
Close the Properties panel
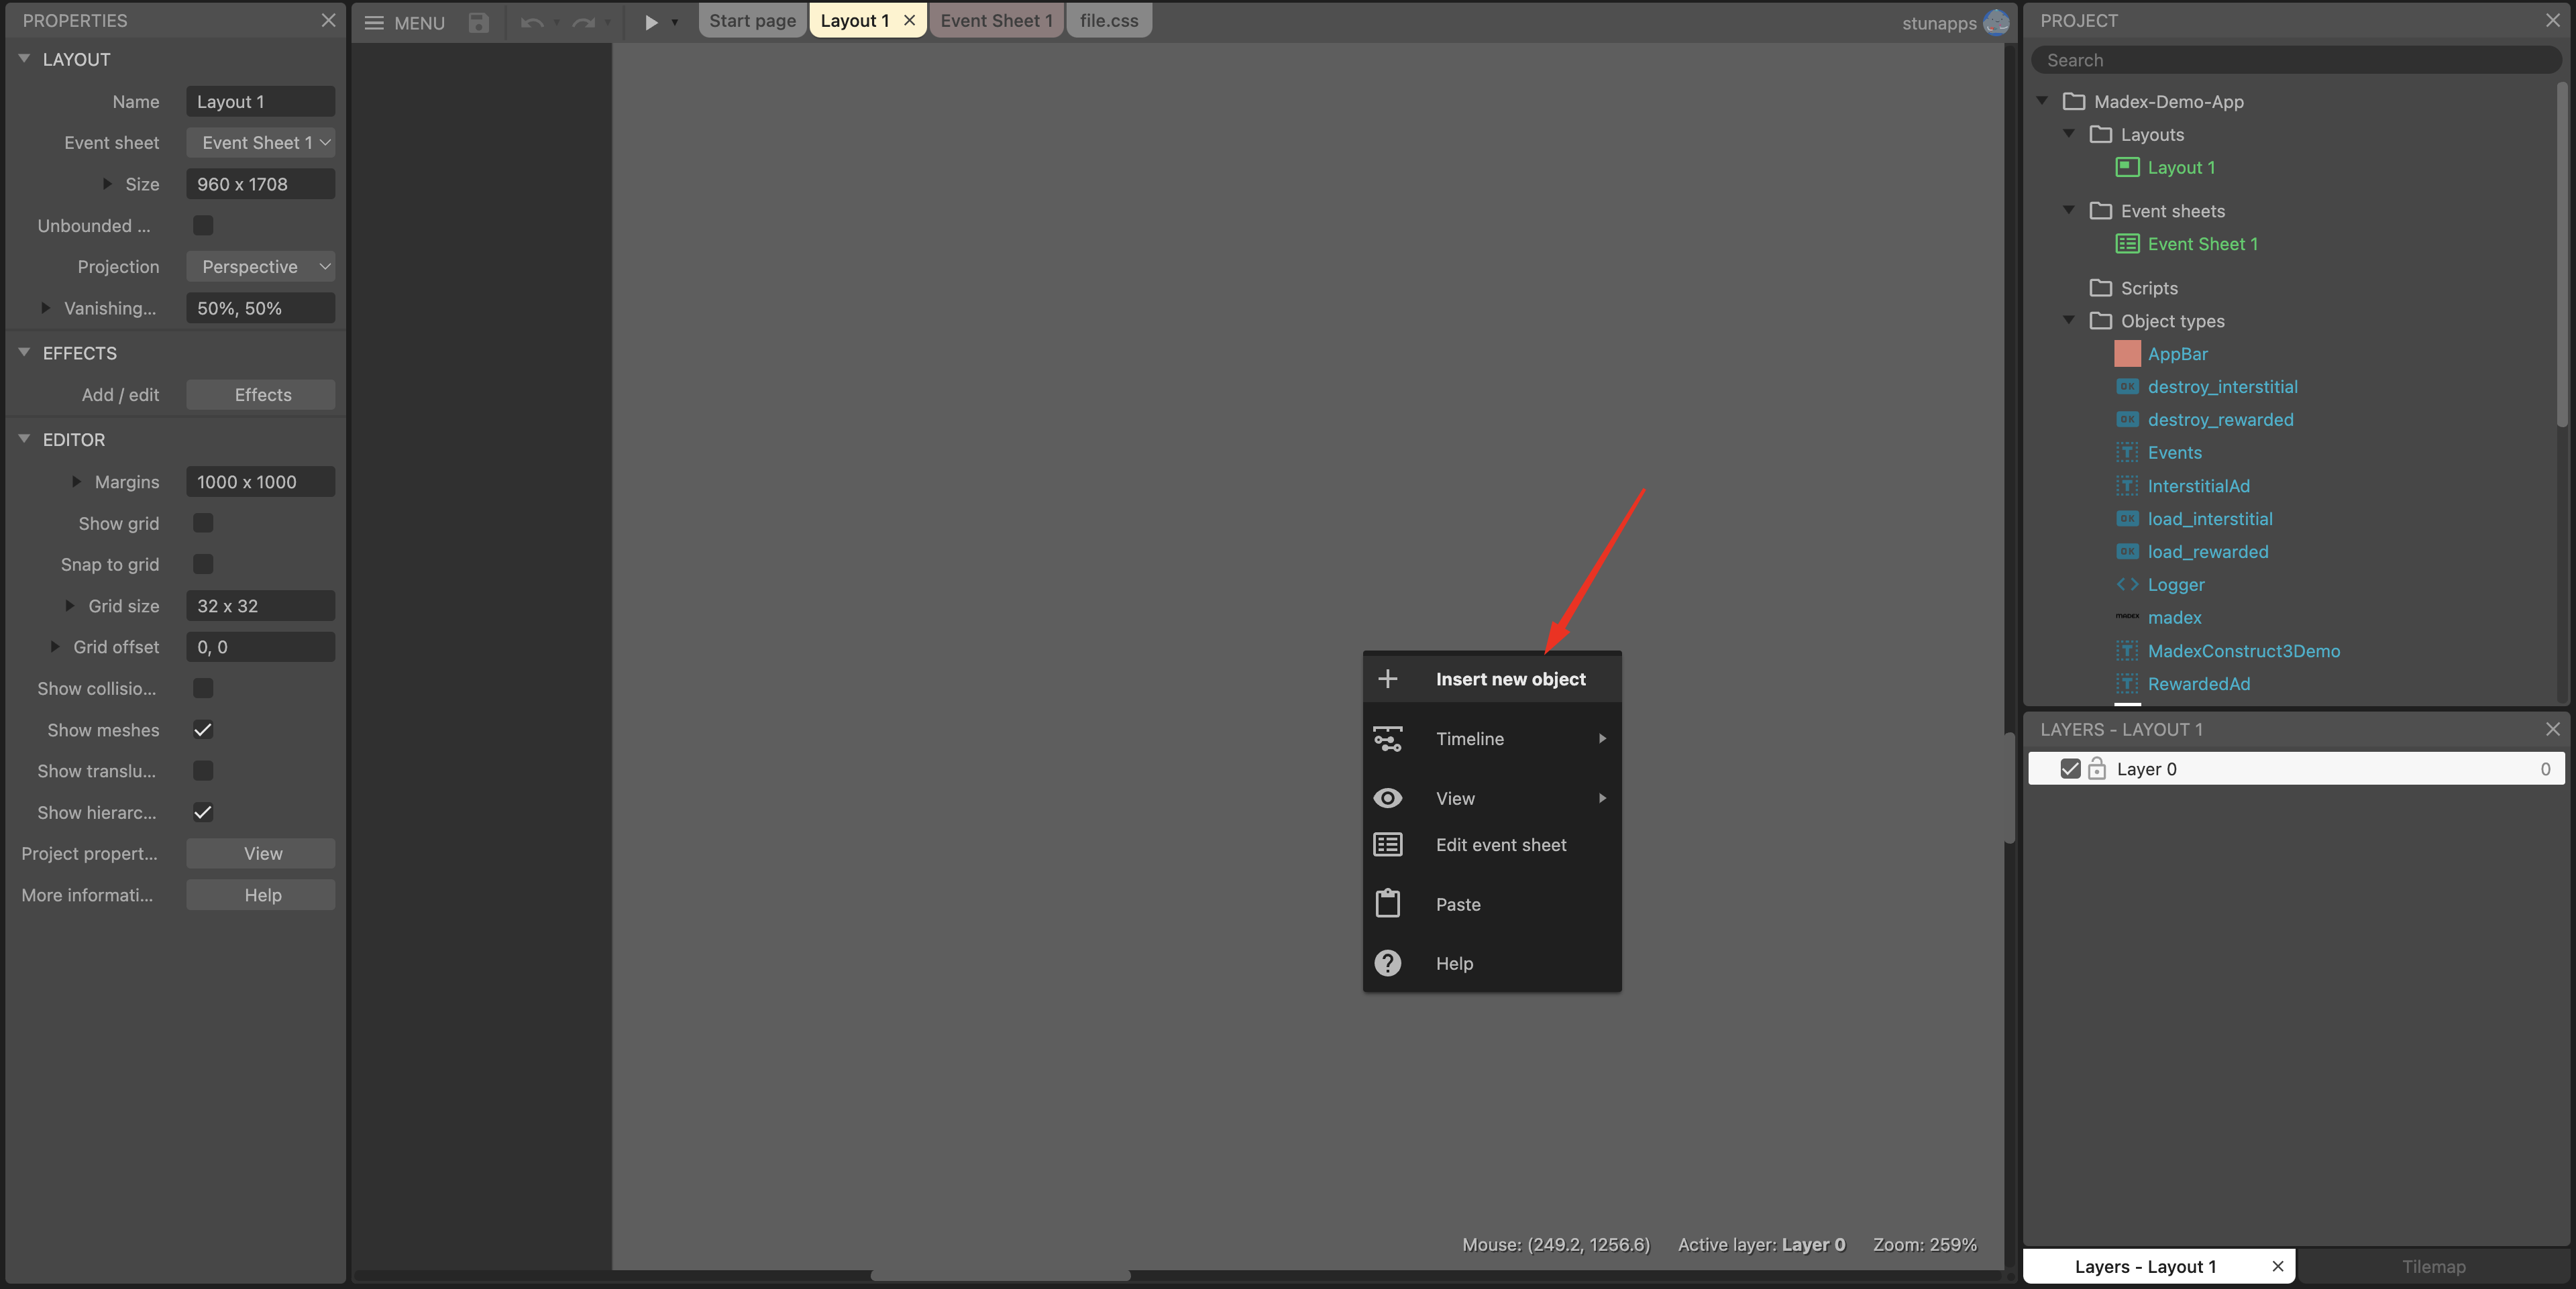pyautogui.click(x=328, y=20)
